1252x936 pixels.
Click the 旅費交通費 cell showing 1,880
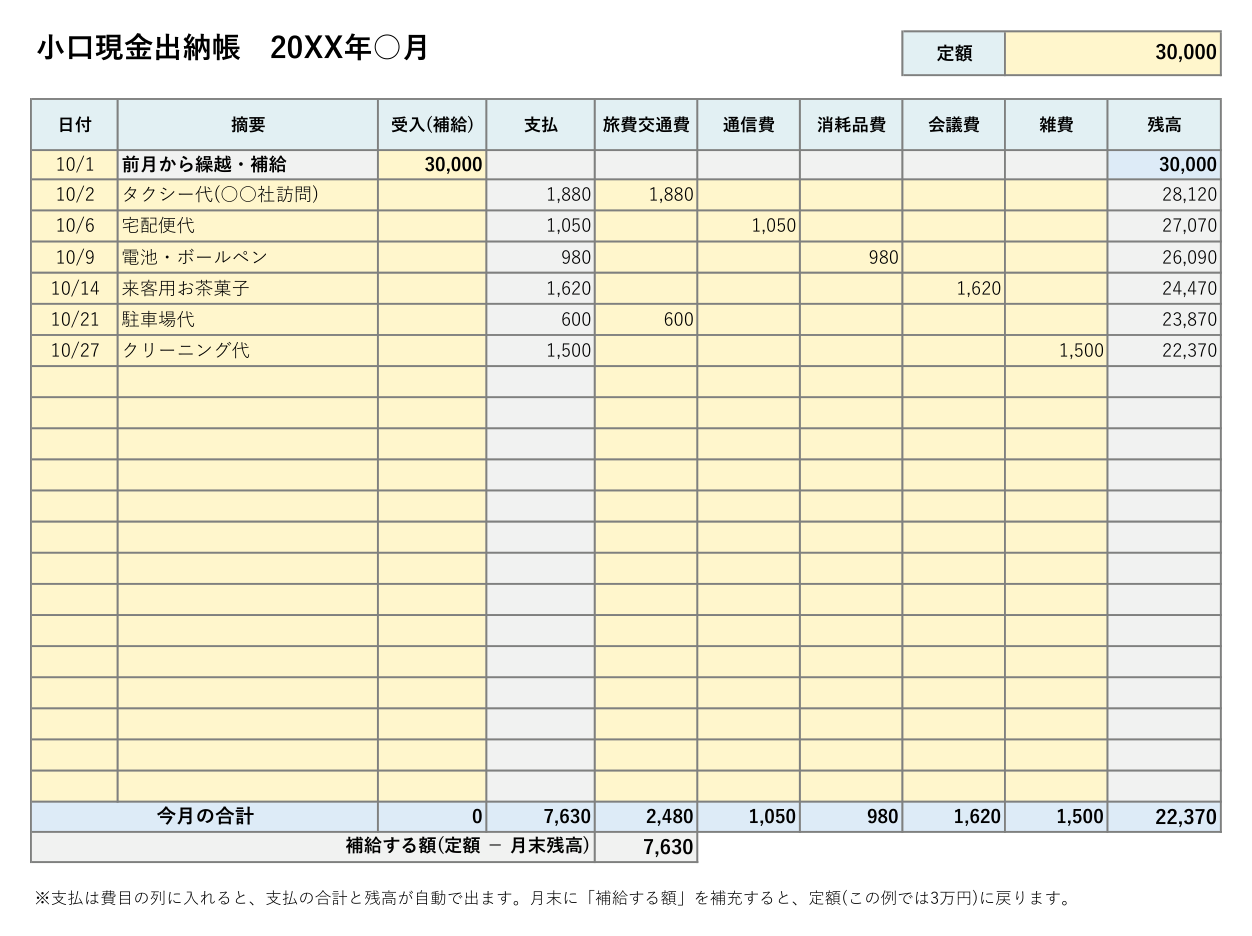tap(646, 194)
